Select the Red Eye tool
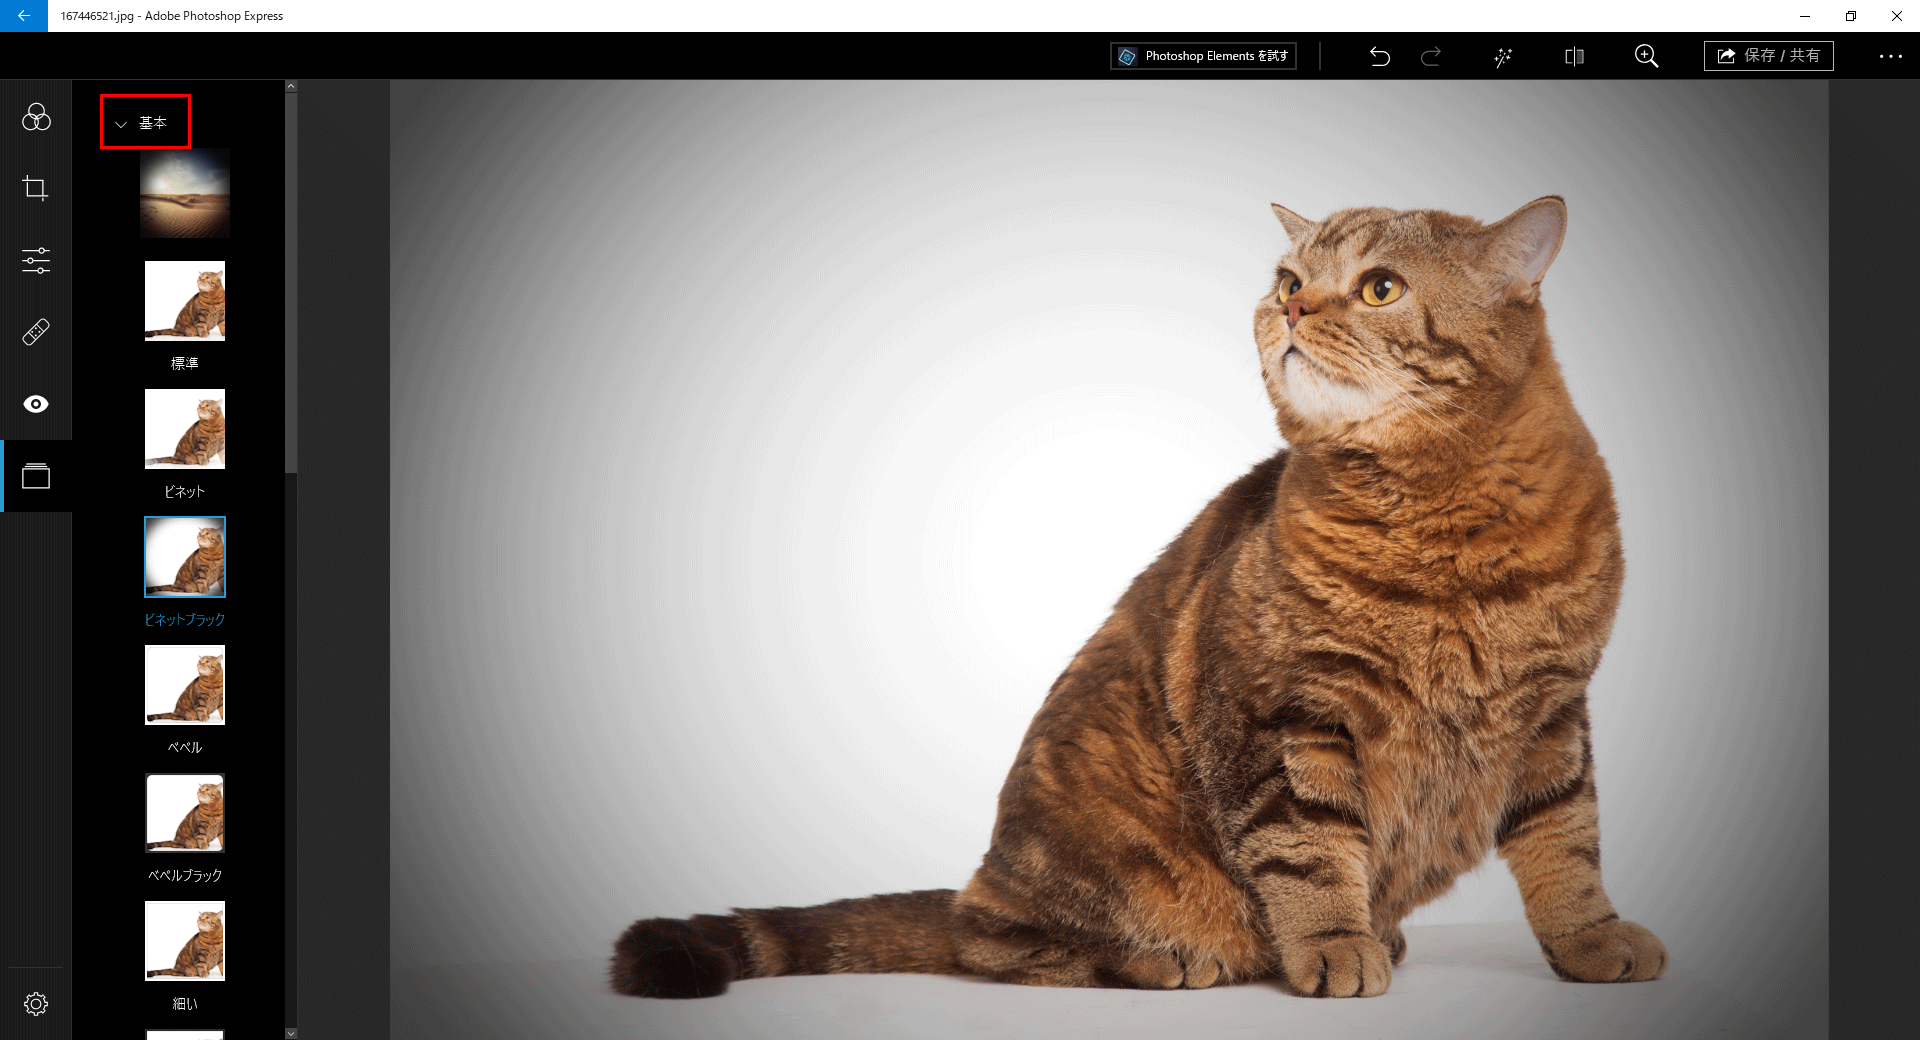This screenshot has width=1920, height=1040. 36,404
